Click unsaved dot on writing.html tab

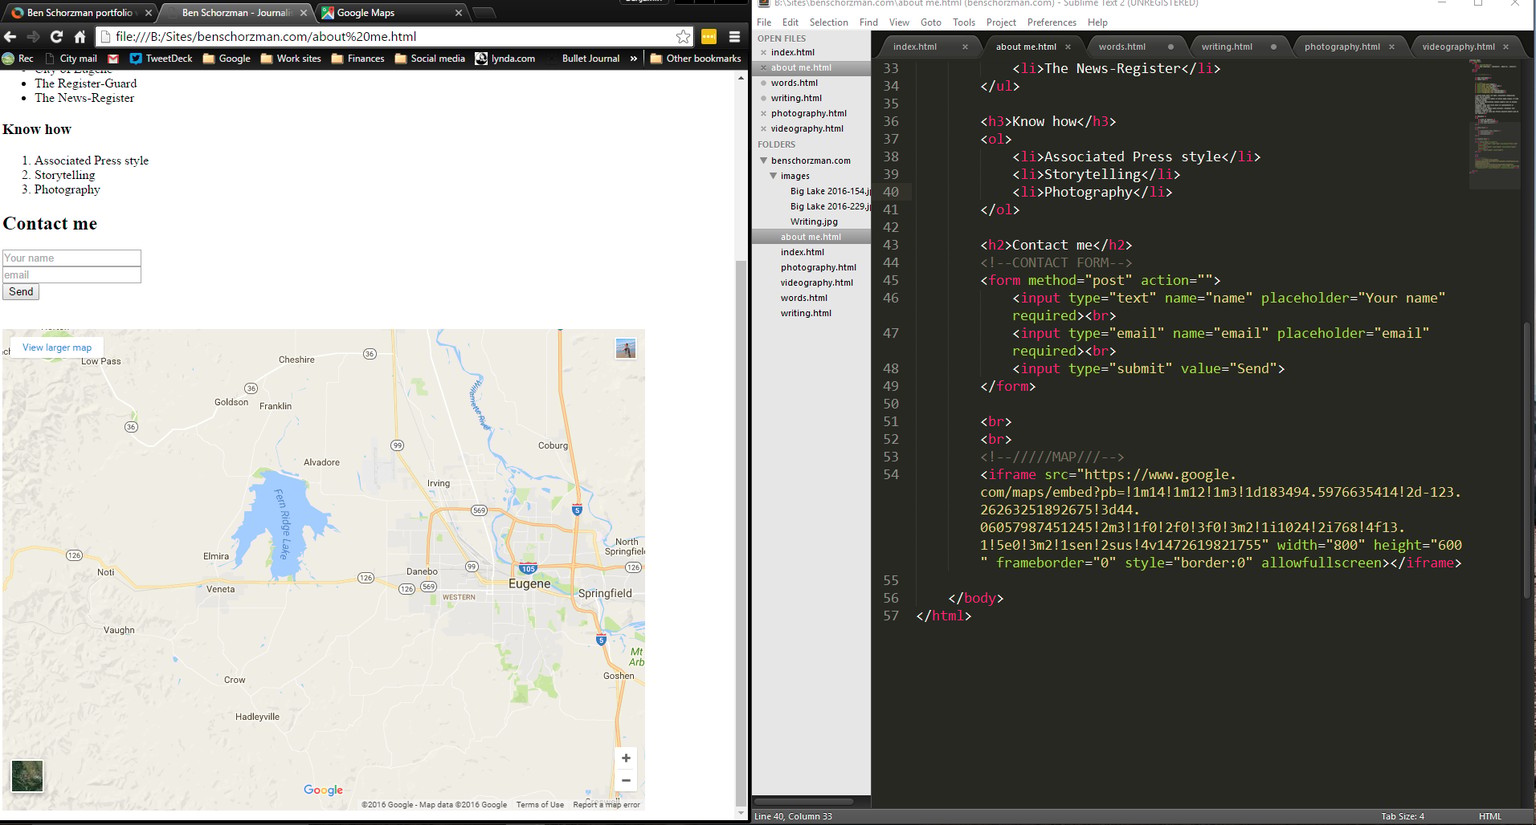click(1273, 46)
